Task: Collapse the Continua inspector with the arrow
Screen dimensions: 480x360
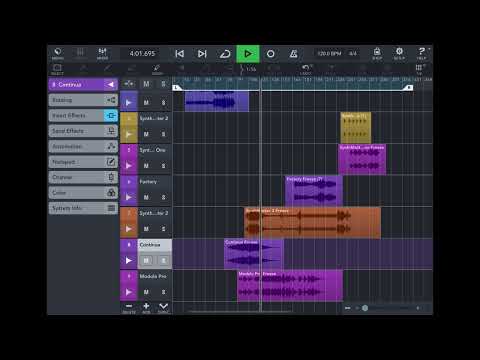Action: click(111, 85)
